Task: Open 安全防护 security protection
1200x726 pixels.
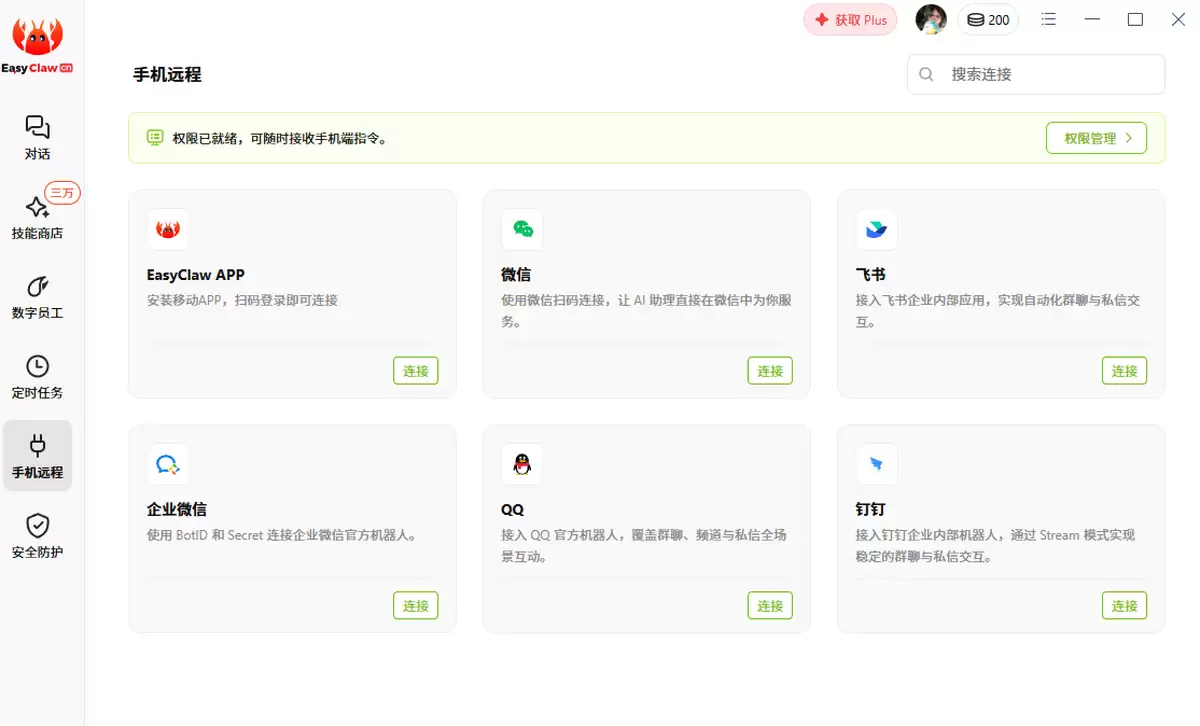Action: (37, 535)
